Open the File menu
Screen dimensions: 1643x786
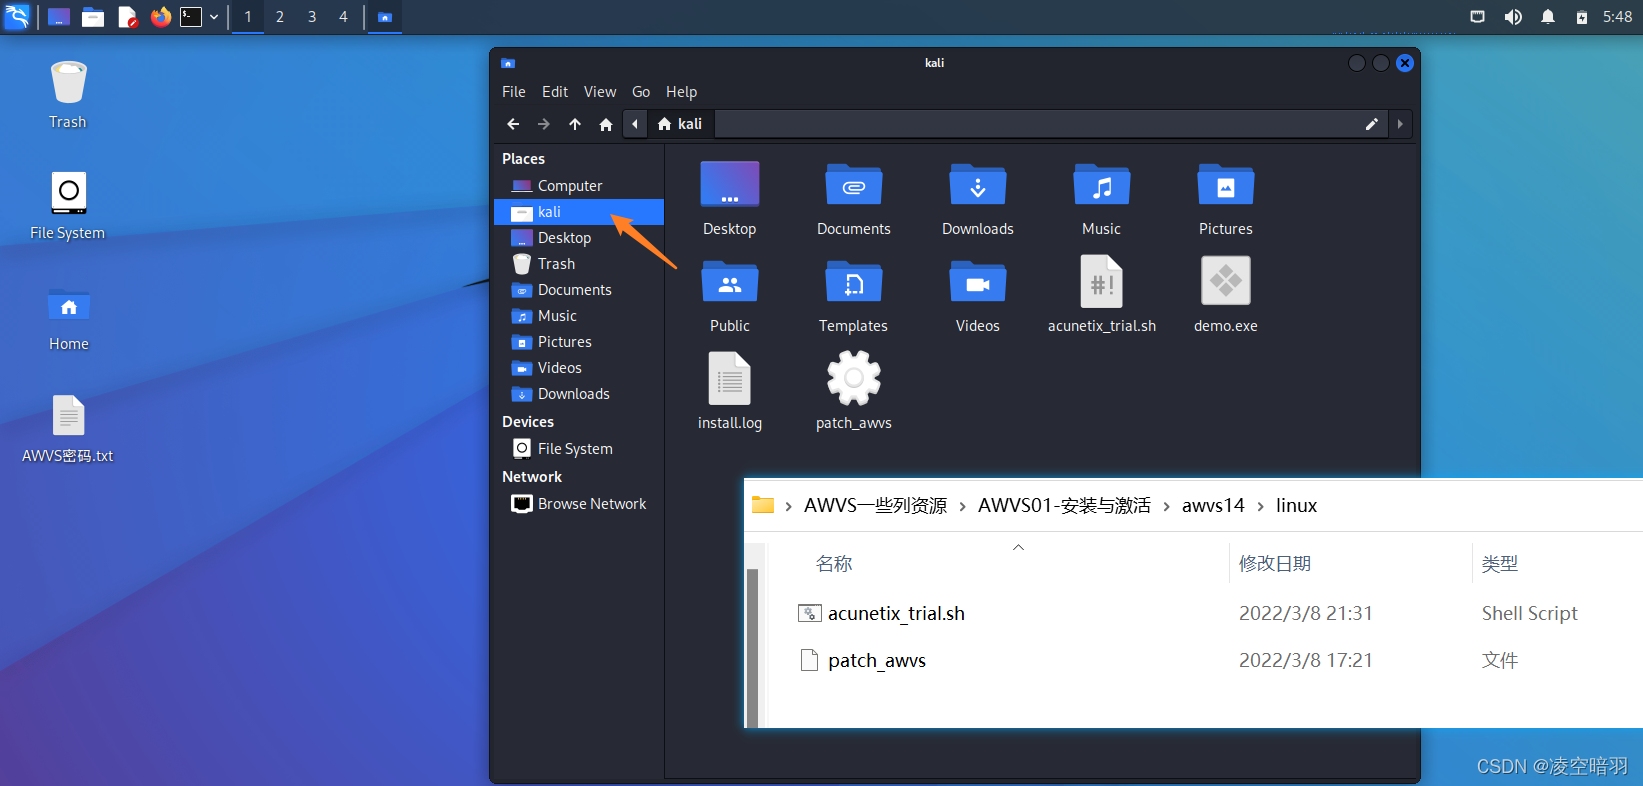514,92
